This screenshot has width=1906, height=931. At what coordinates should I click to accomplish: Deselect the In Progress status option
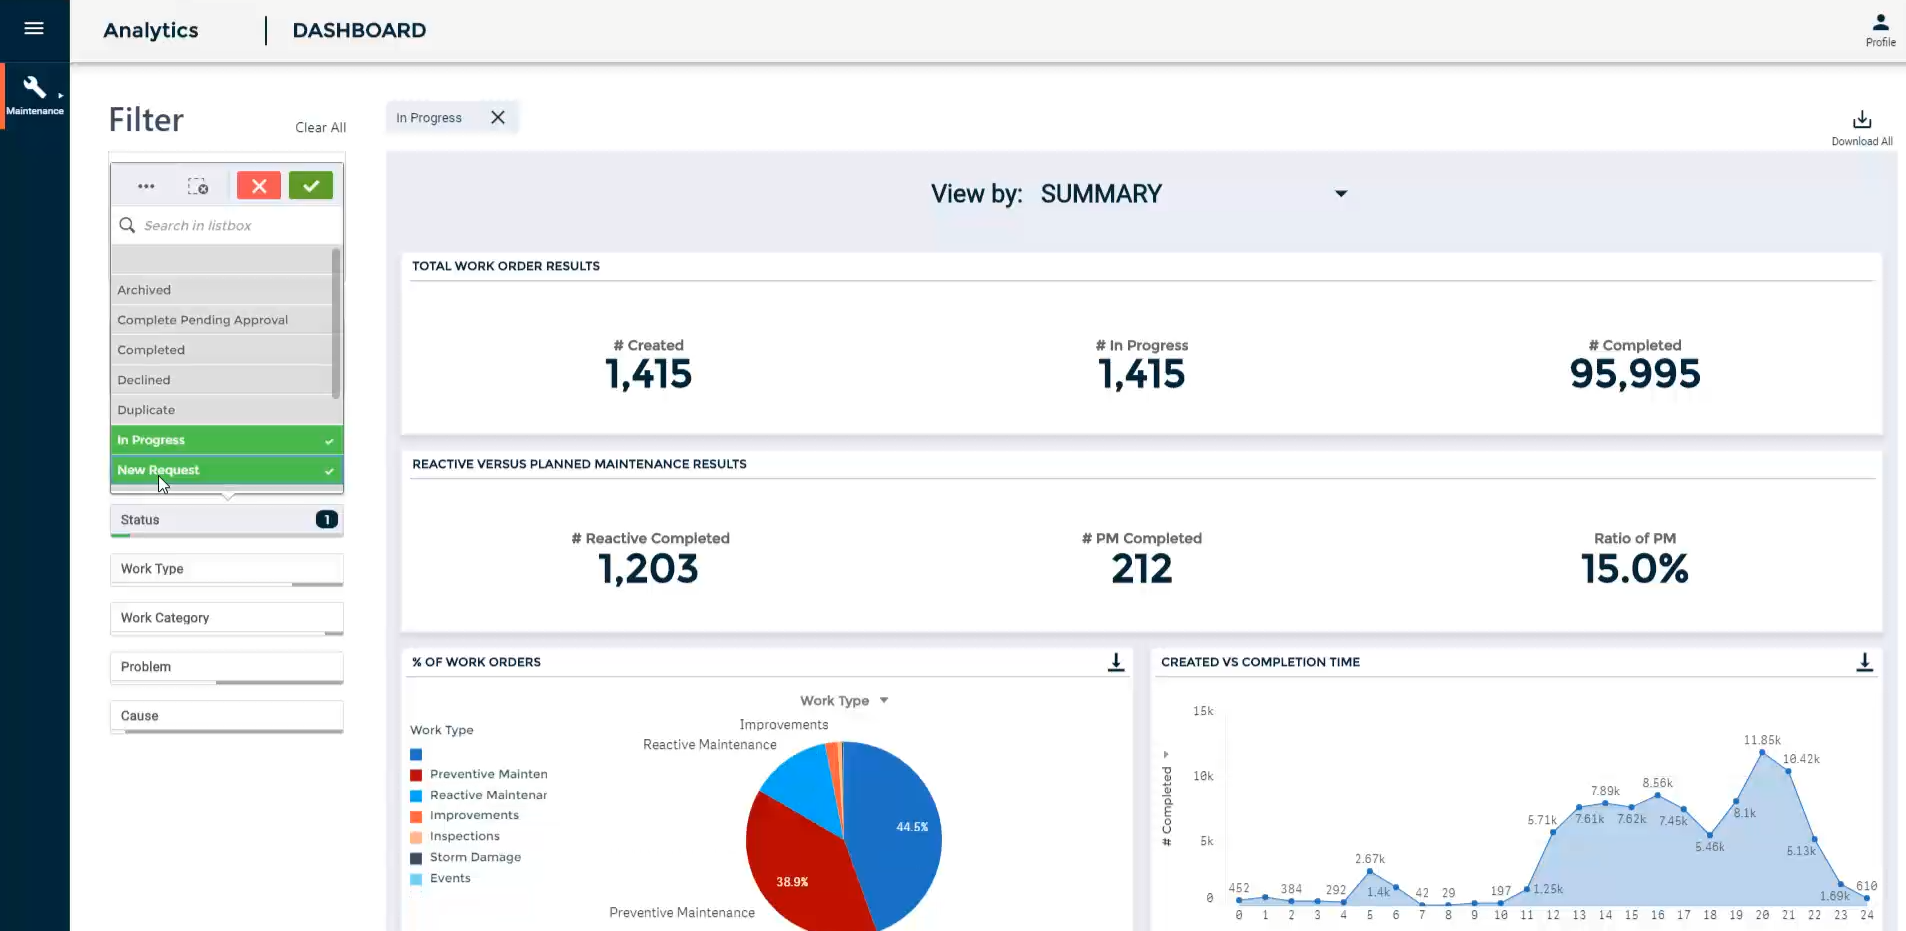click(x=225, y=440)
